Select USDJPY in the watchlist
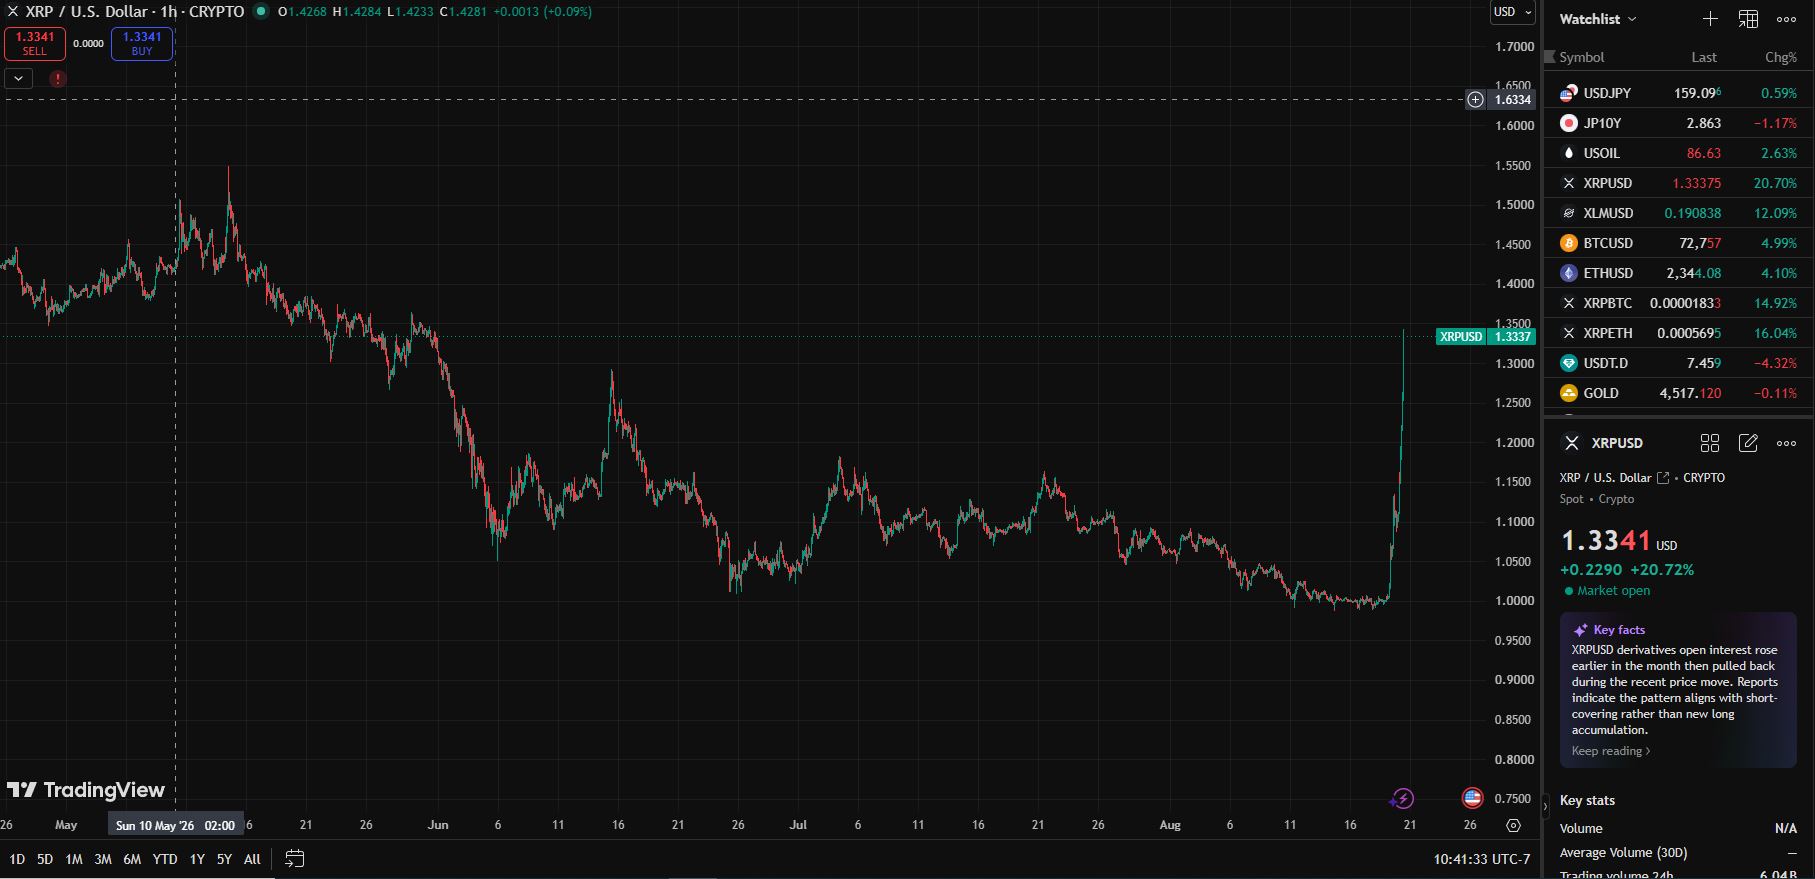Viewport: 1815px width, 879px height. point(1679,93)
